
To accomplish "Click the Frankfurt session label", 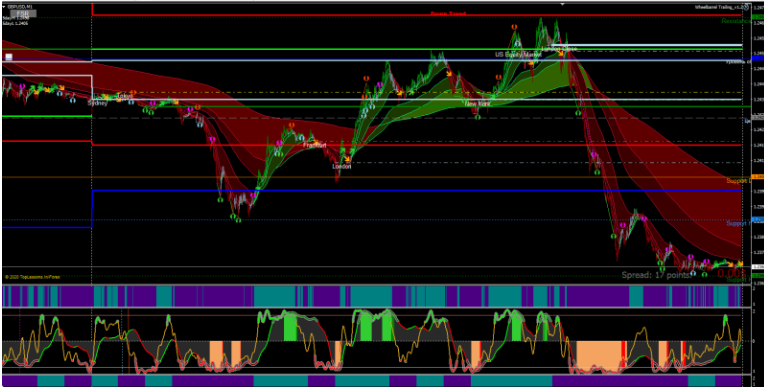I will tap(314, 145).
